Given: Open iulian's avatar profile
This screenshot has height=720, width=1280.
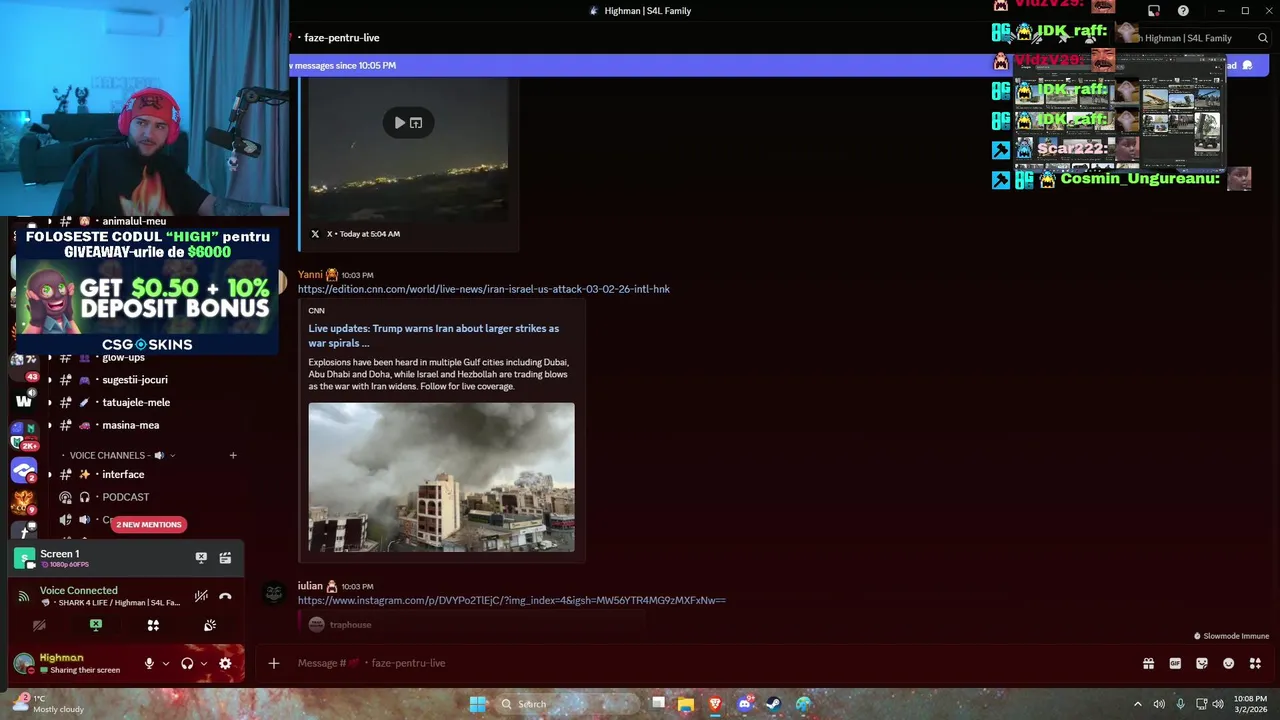Looking at the screenshot, I should [x=274, y=594].
